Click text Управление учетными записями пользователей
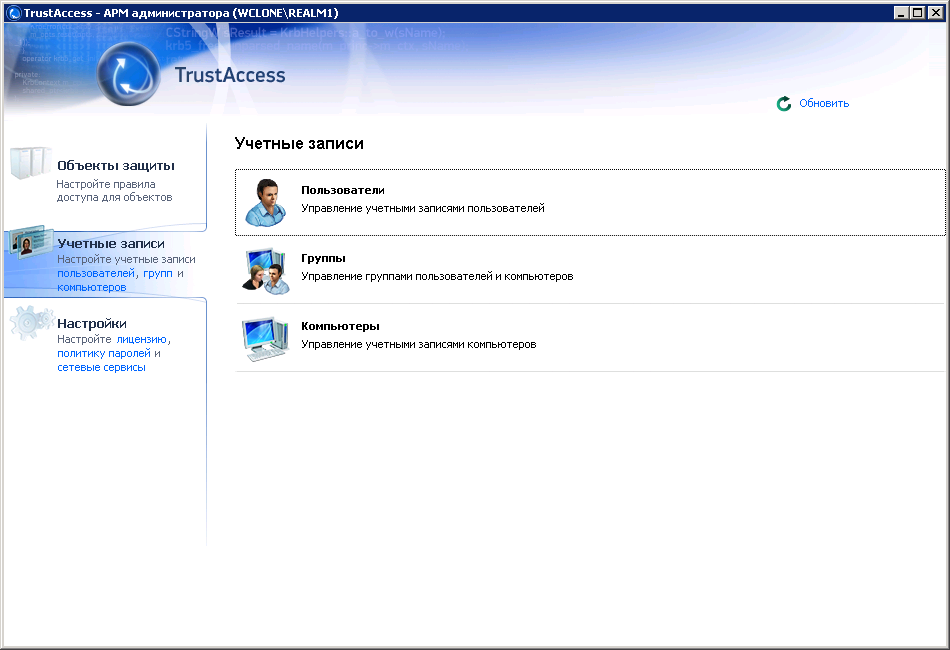This screenshot has width=950, height=650. coord(423,208)
